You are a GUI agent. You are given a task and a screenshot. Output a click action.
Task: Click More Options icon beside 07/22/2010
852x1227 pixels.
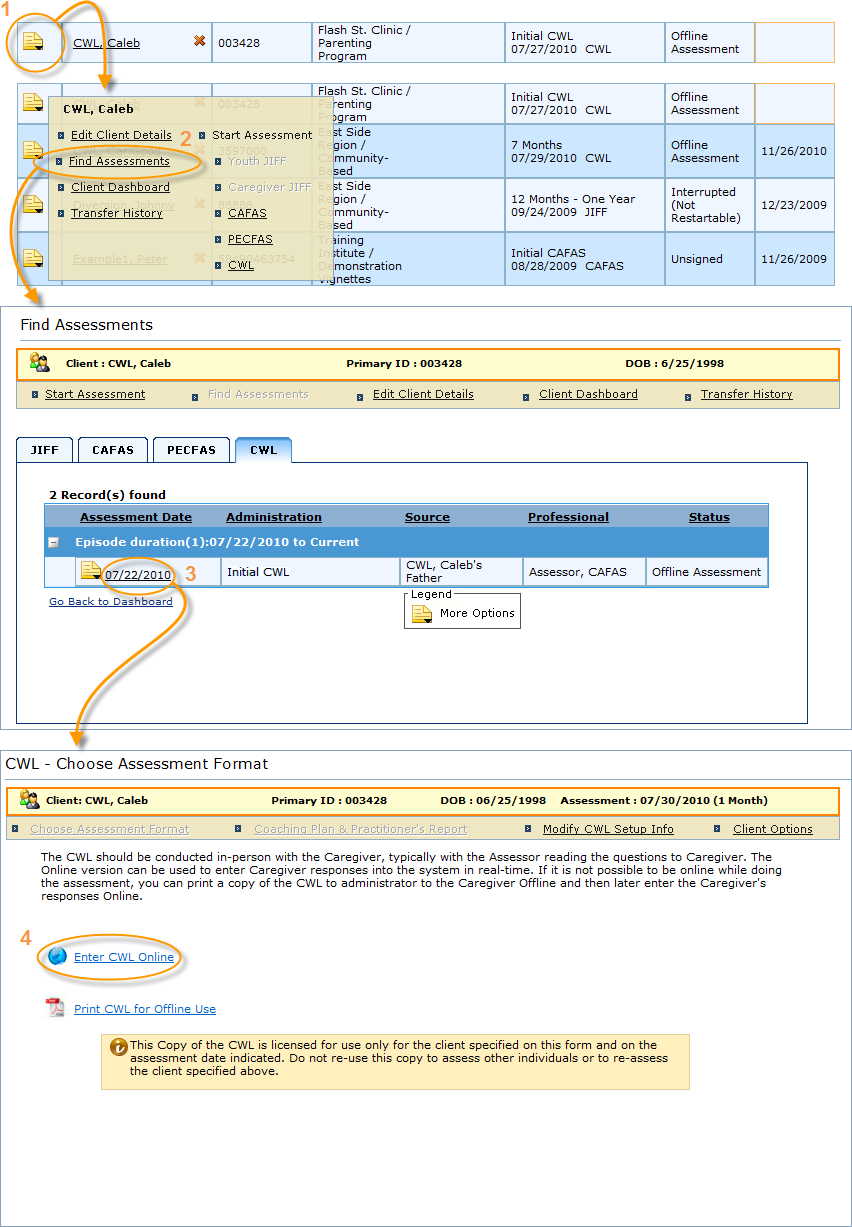[91, 571]
